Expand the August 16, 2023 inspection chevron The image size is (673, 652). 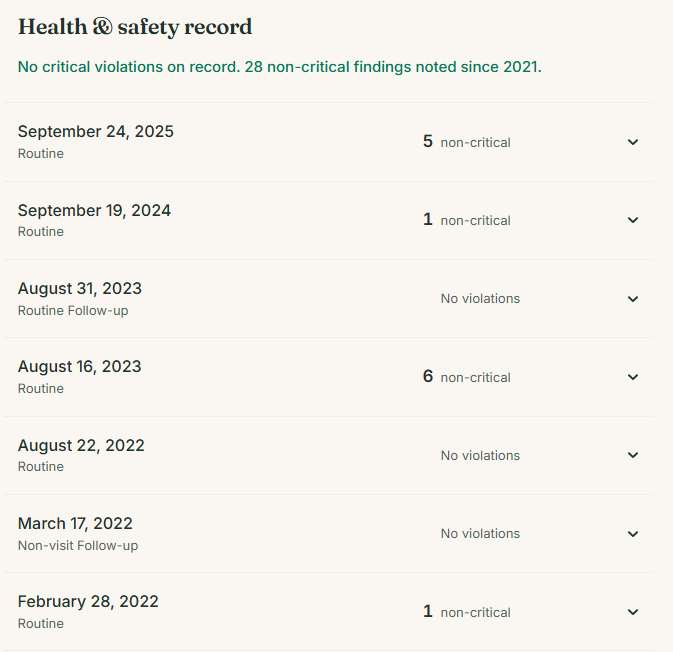pos(633,377)
